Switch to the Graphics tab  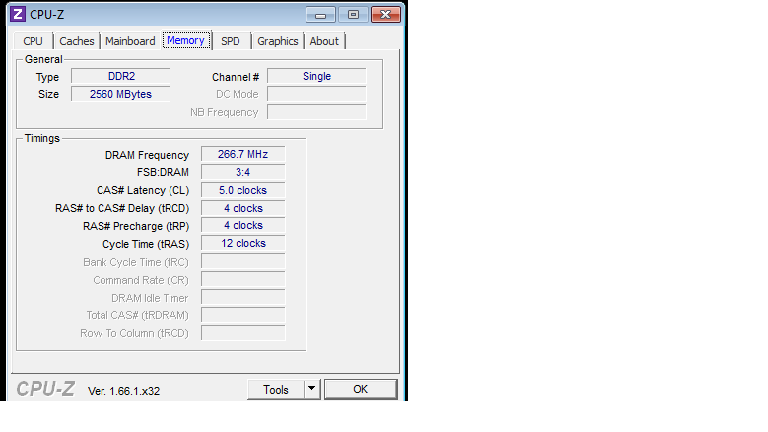point(278,41)
